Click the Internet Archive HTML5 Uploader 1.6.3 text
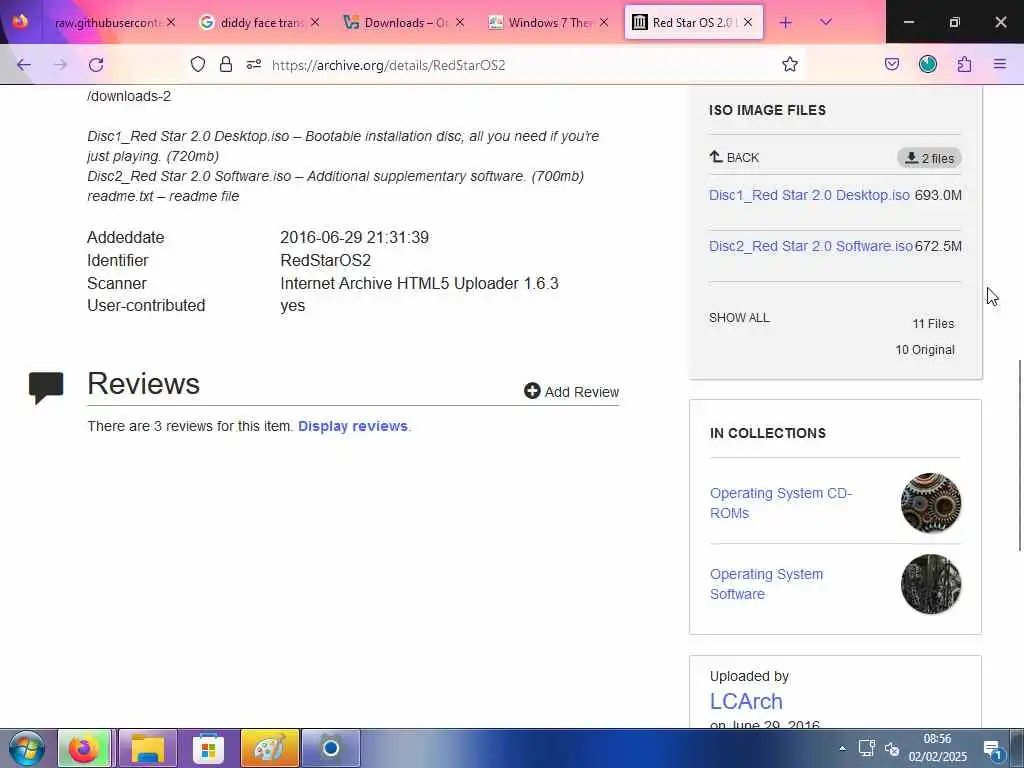 (x=419, y=283)
